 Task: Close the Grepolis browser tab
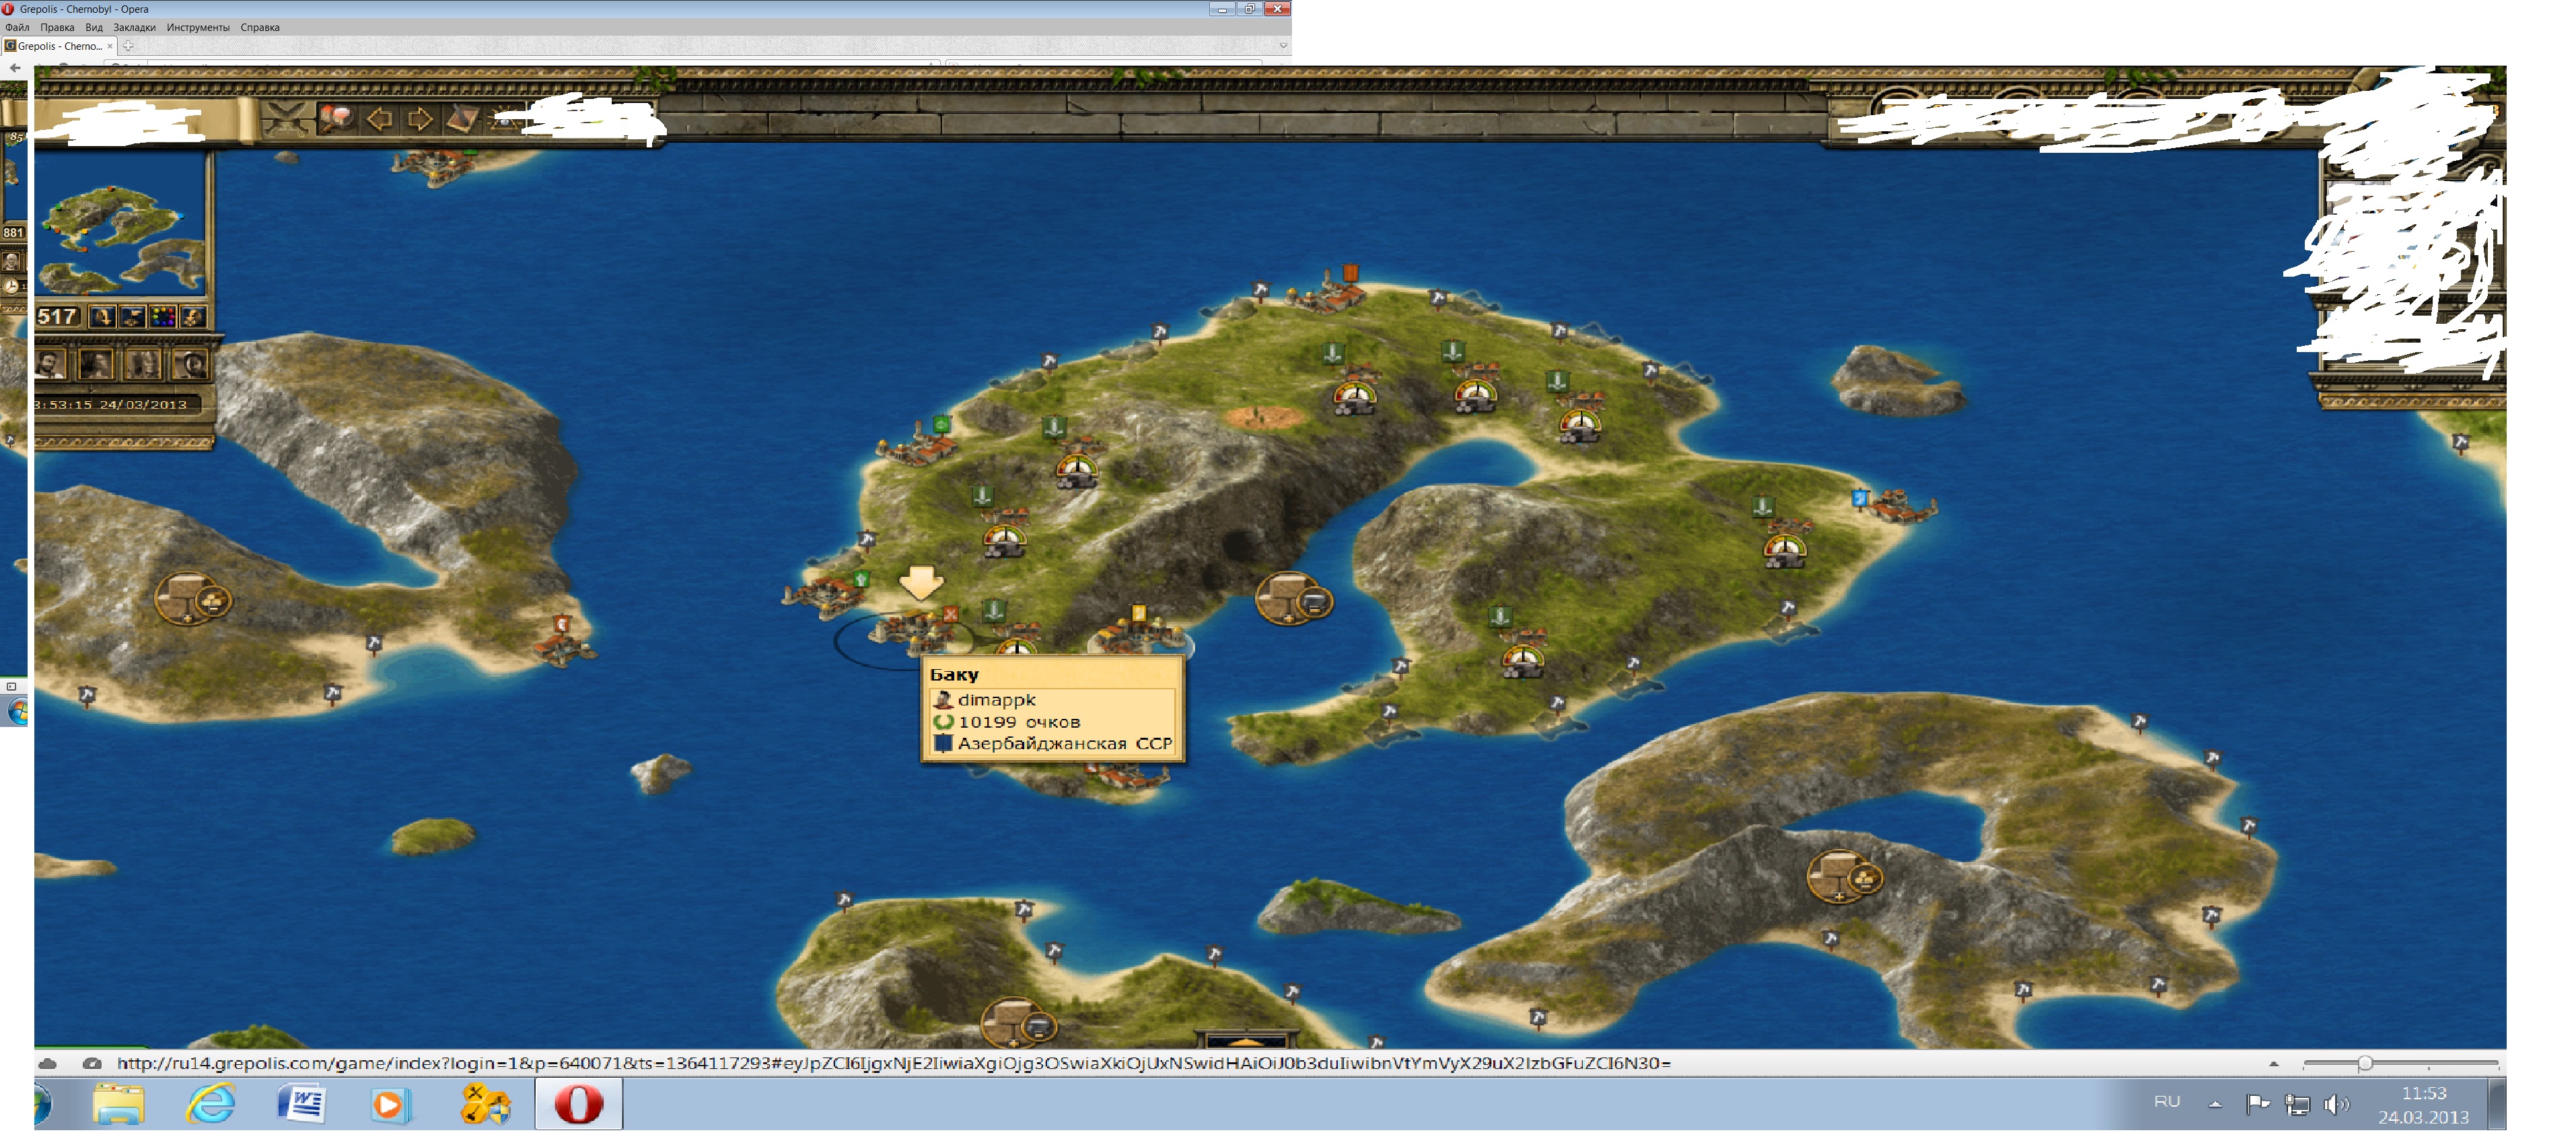pos(110,46)
